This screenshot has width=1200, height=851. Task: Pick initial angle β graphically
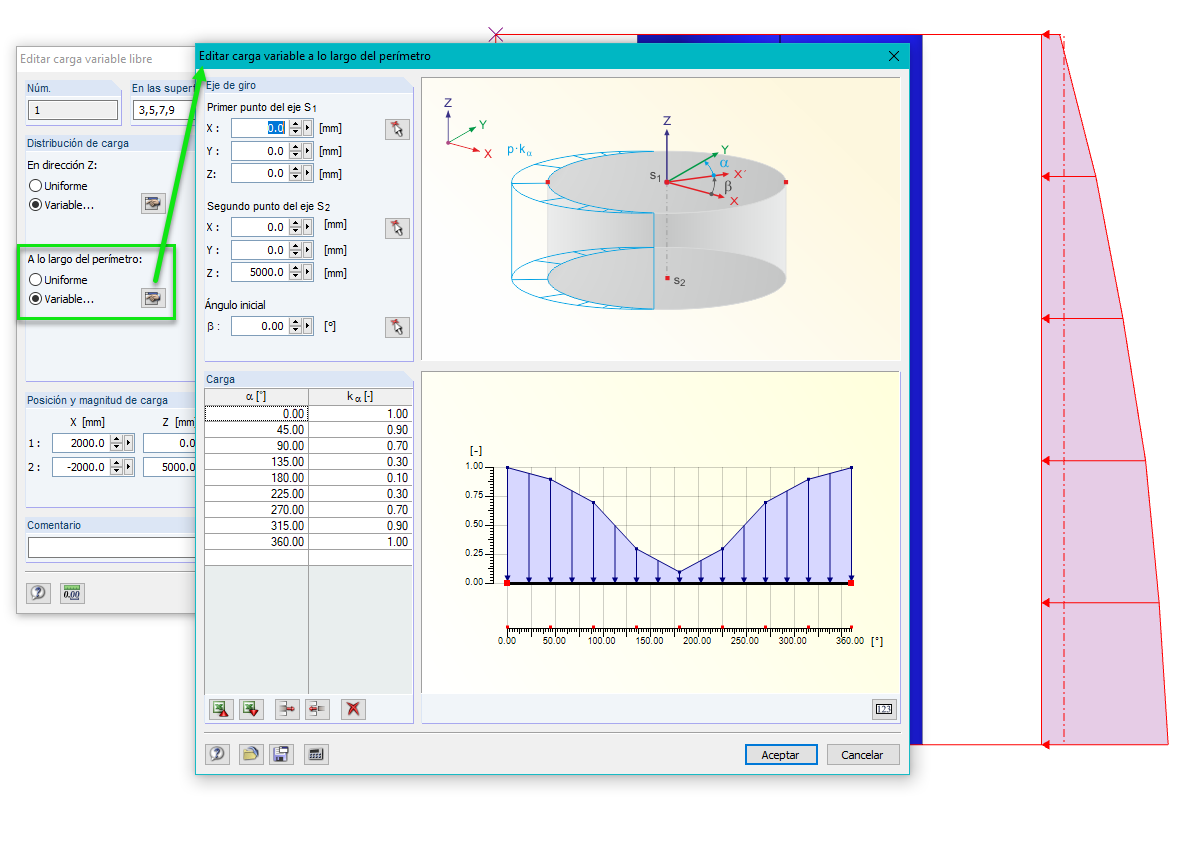(x=397, y=327)
